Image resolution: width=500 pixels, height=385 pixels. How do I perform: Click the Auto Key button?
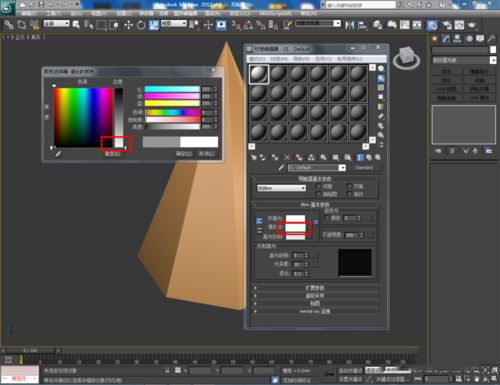tap(350, 370)
